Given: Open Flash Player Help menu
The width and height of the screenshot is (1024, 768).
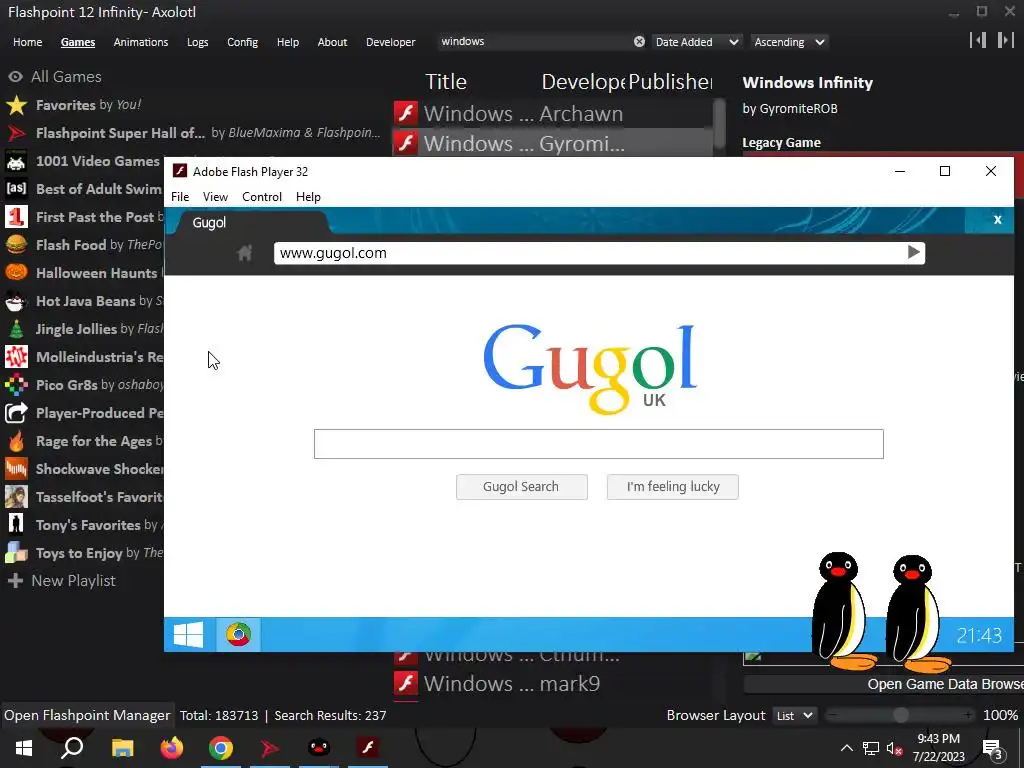Looking at the screenshot, I should coord(308,197).
